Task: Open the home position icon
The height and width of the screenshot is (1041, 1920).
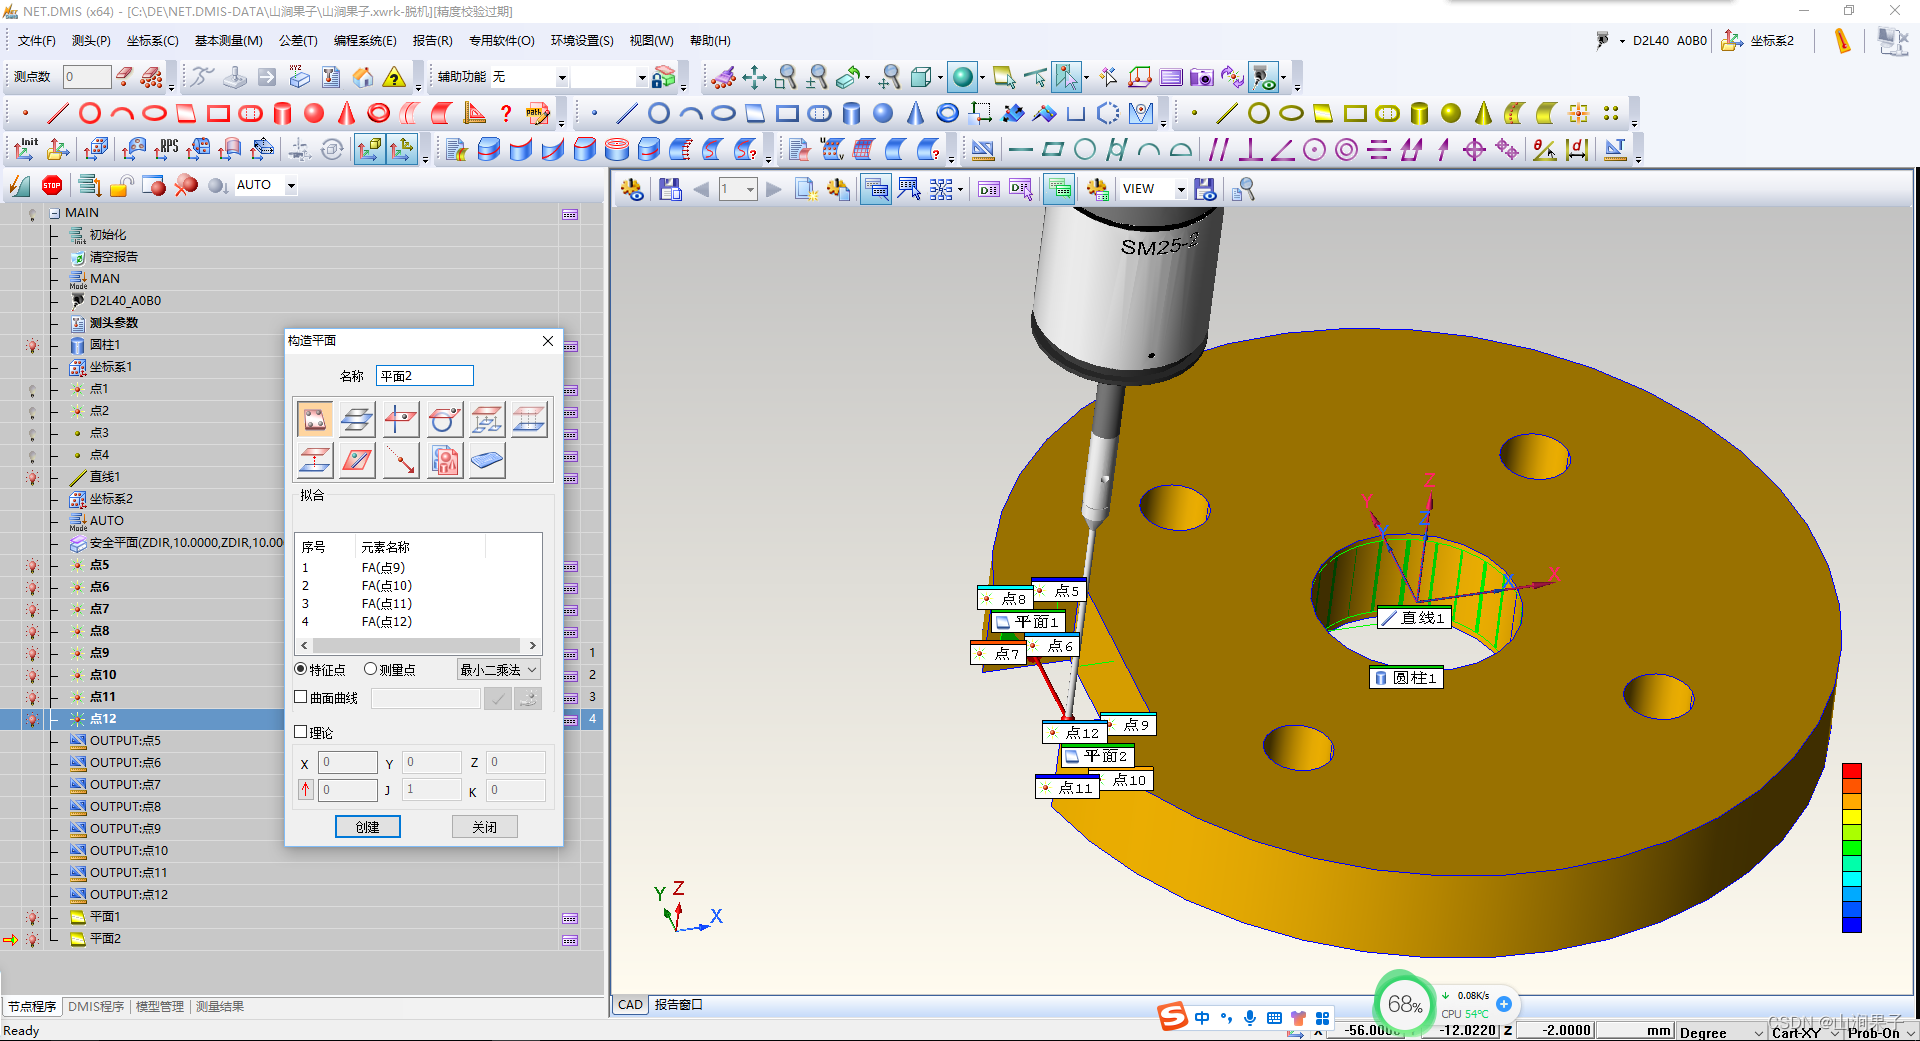Action: click(363, 77)
